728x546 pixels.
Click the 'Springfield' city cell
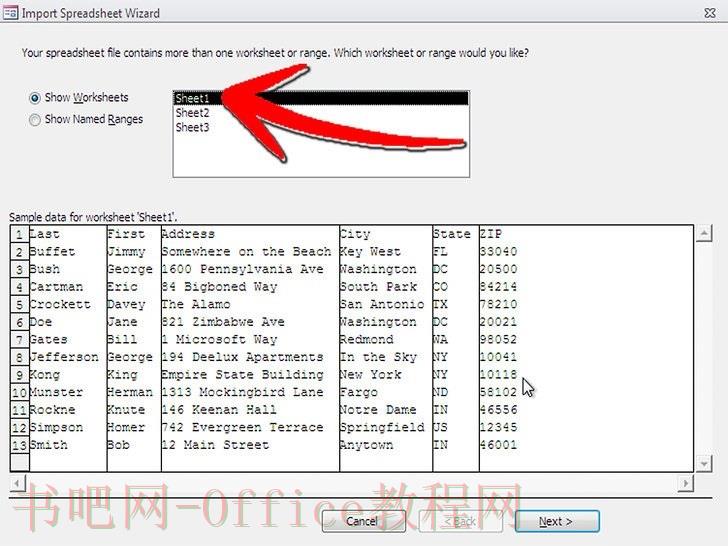[x=386, y=428]
